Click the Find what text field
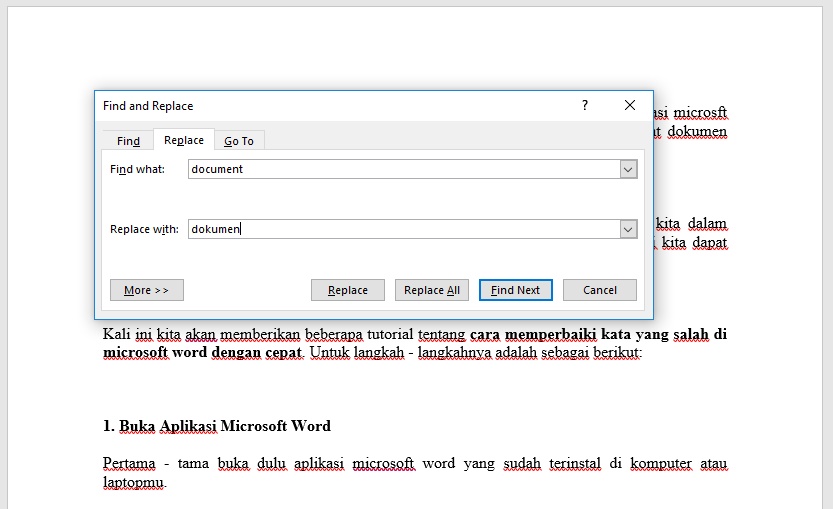 click(x=403, y=169)
